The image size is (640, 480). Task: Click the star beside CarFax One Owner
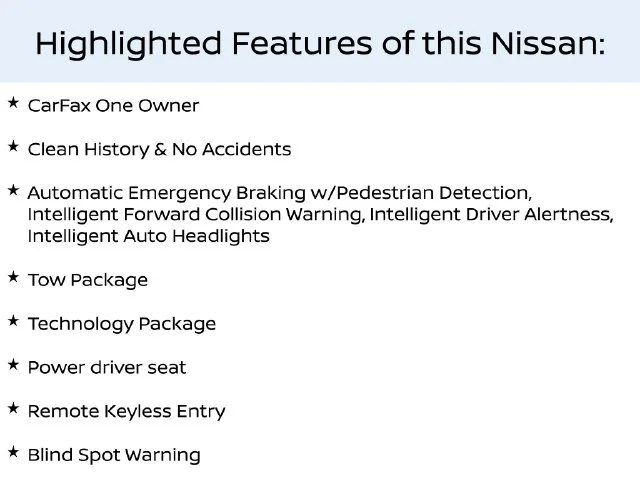13,103
